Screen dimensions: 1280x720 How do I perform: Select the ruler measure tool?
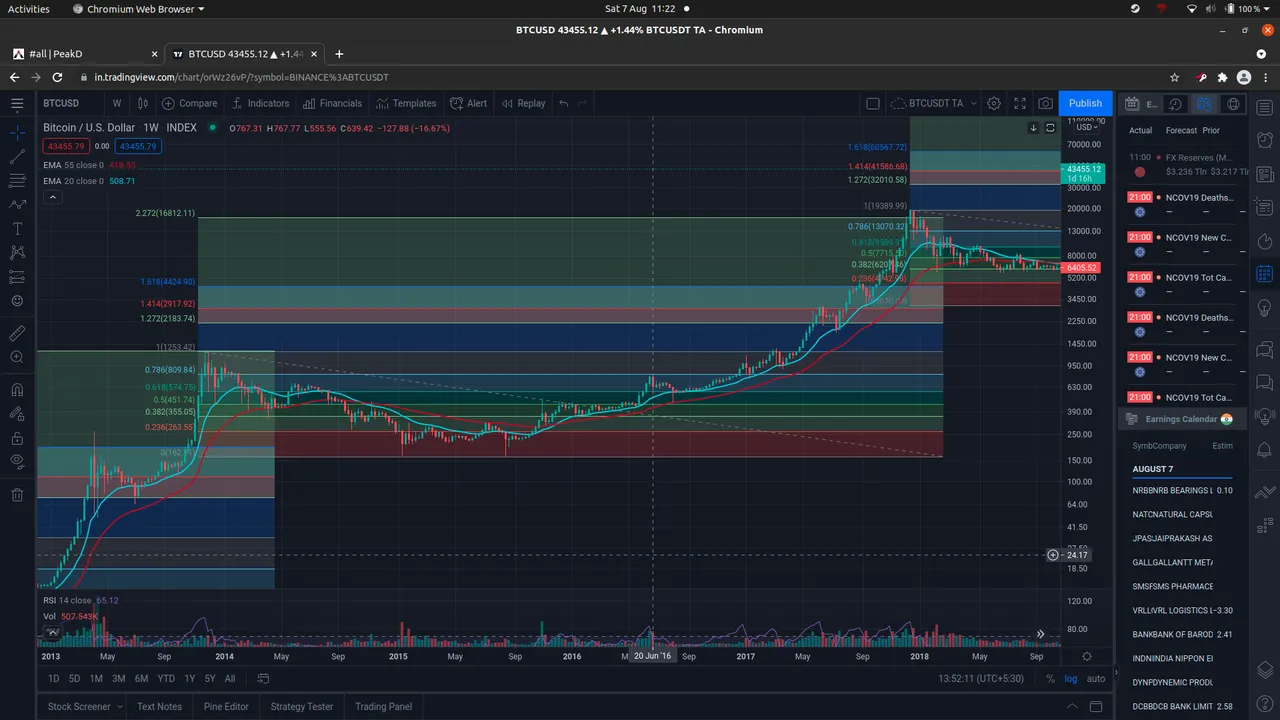click(17, 333)
